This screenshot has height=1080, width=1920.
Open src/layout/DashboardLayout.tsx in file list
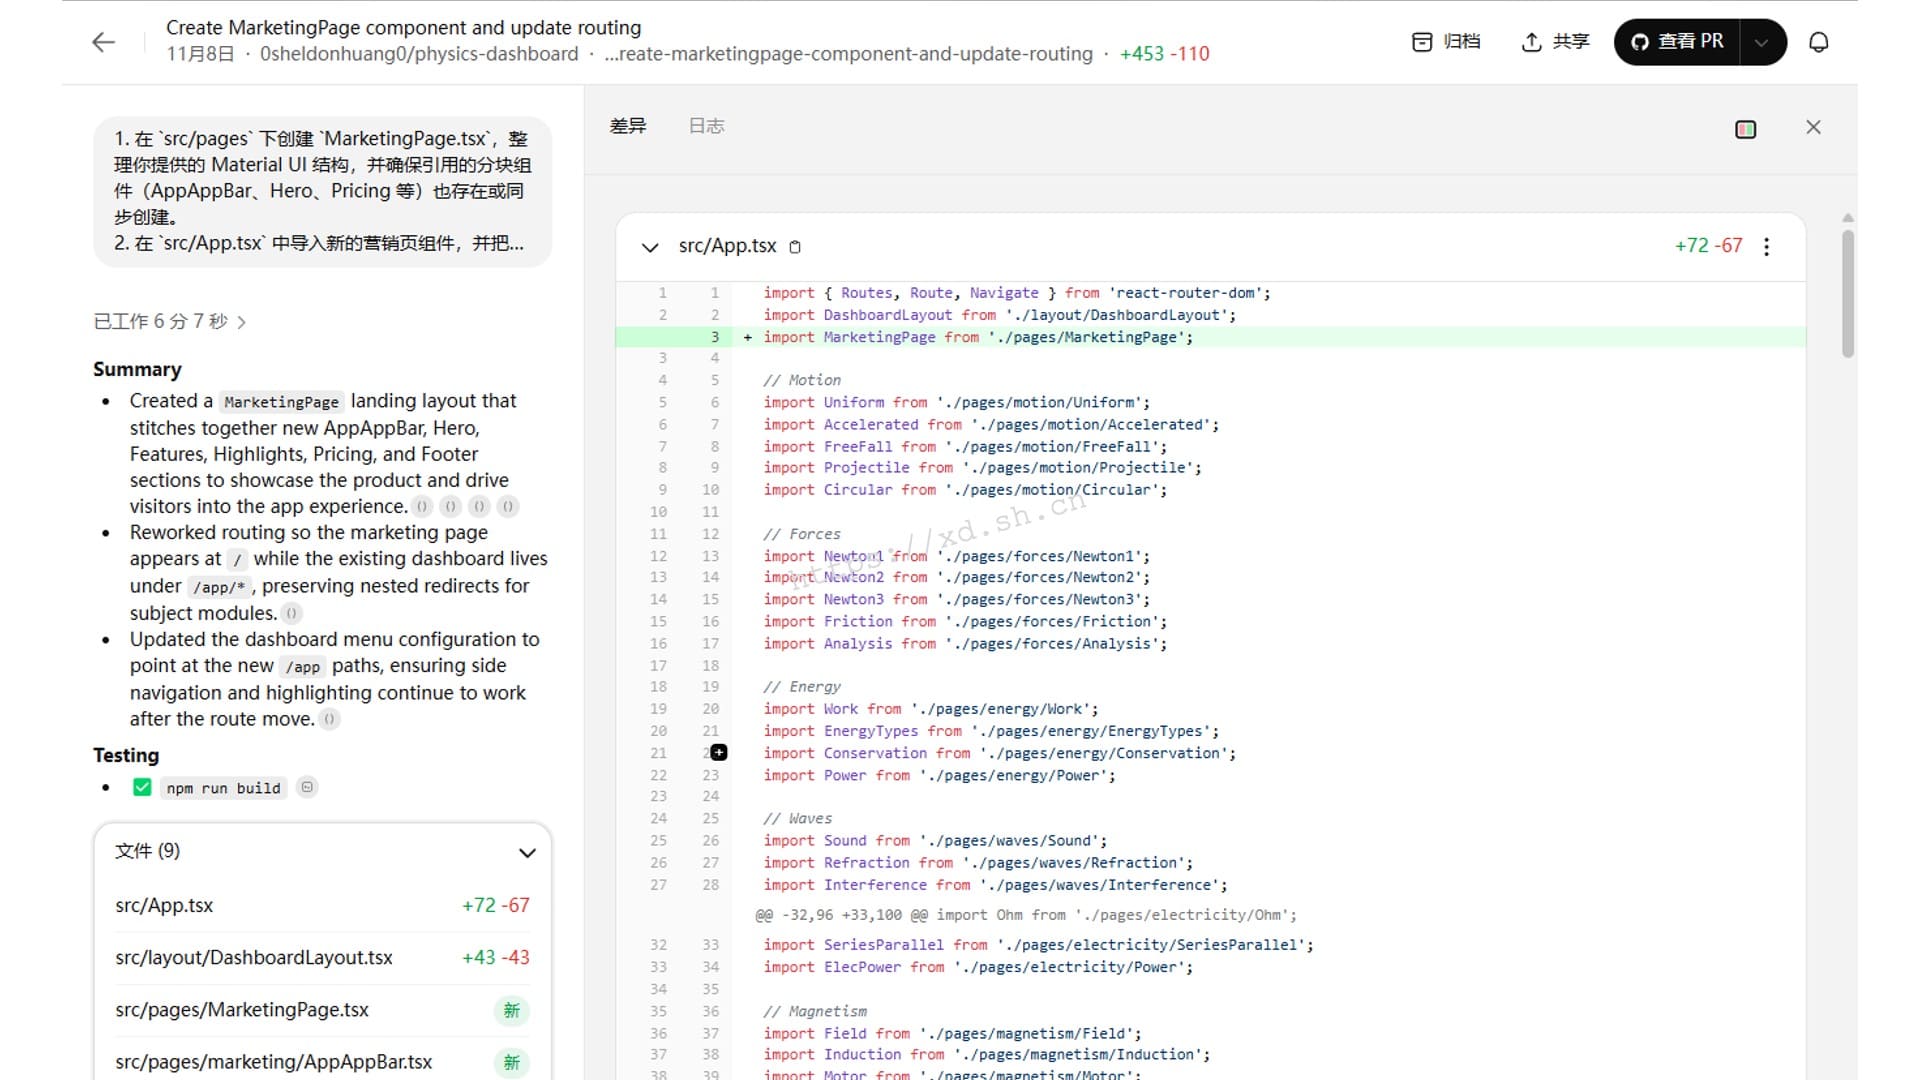coord(254,957)
